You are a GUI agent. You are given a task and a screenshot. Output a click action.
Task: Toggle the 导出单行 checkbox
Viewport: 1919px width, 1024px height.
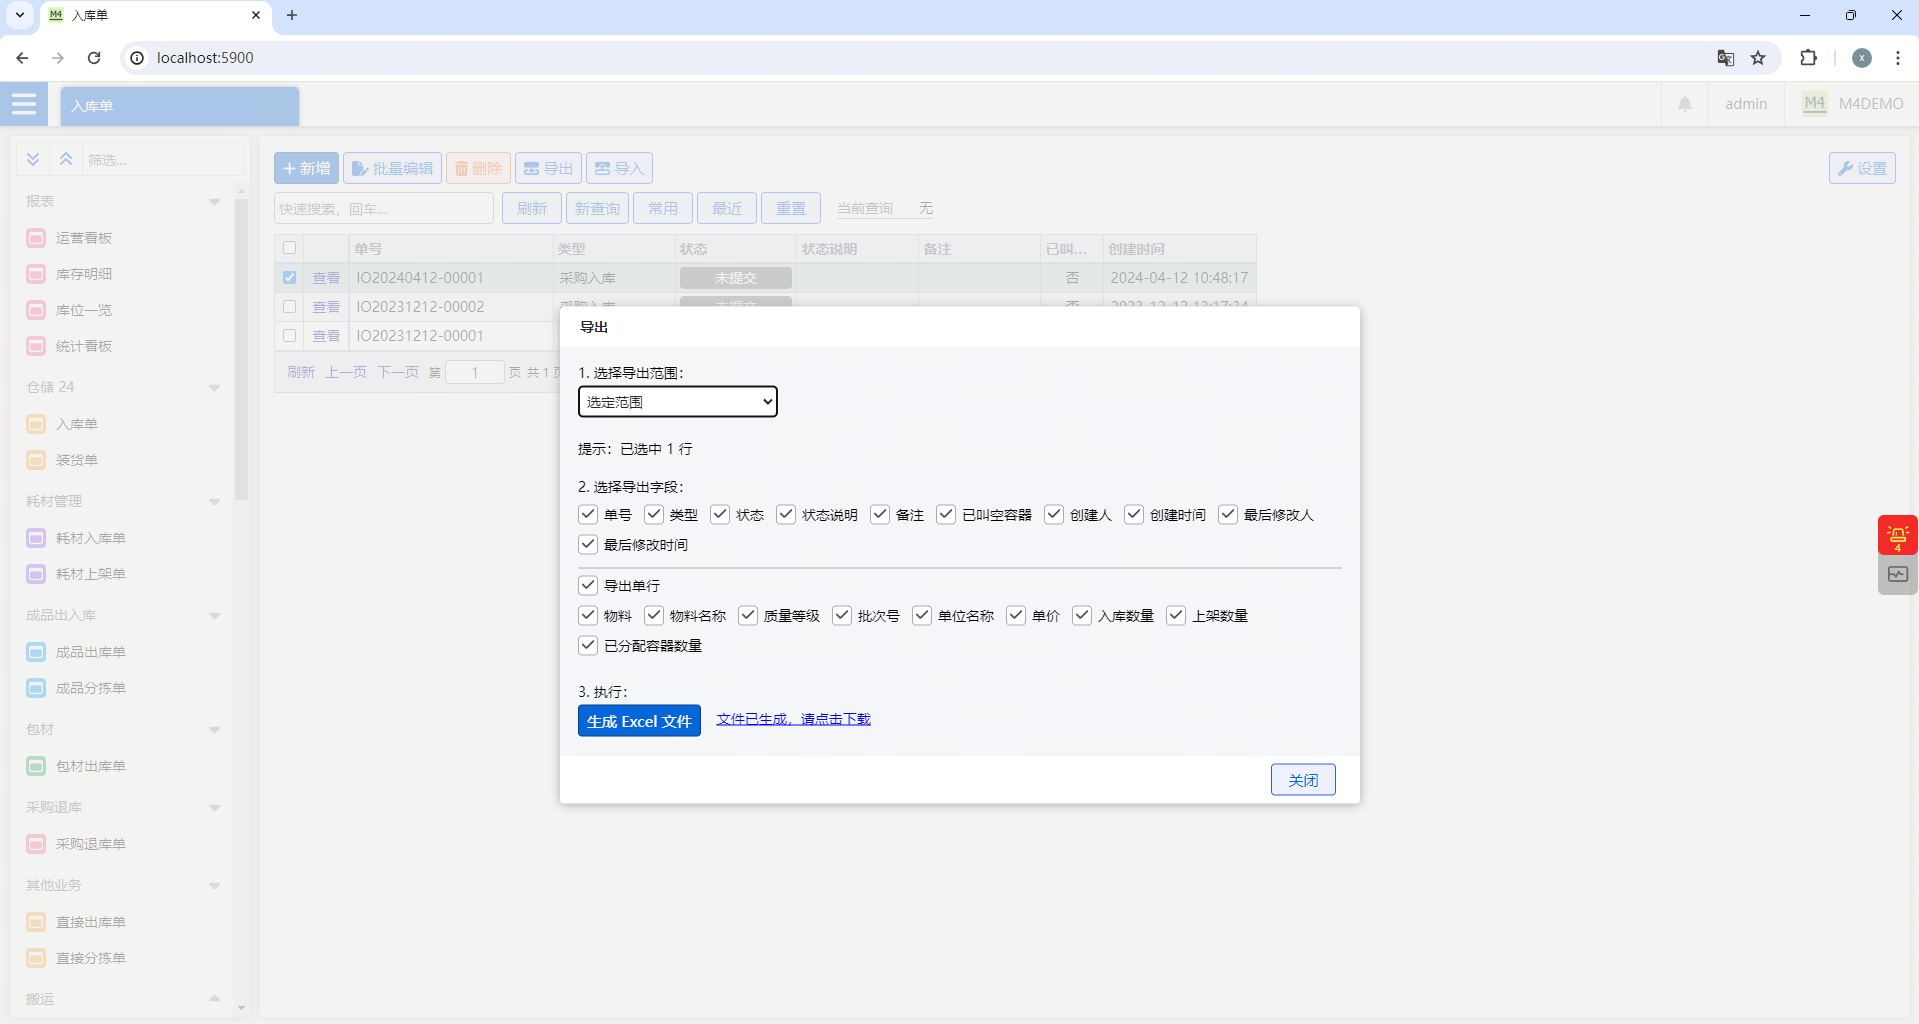588,585
